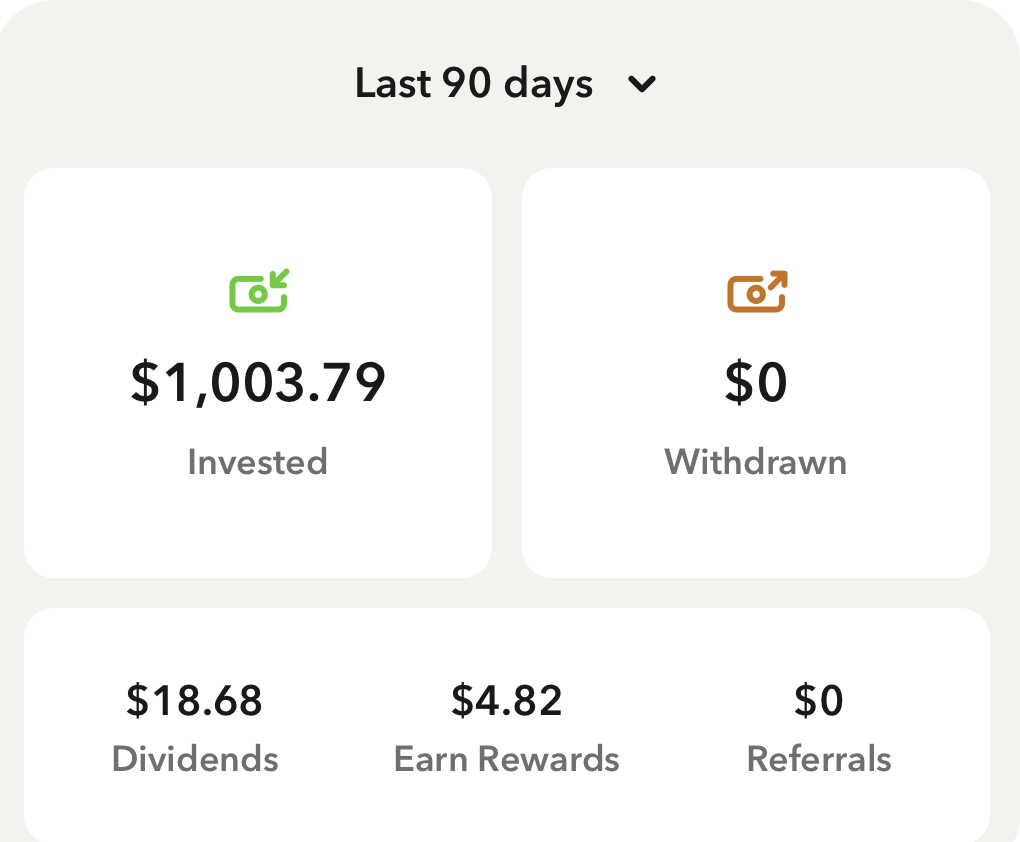The image size is (1020, 842).
Task: Open the "Last 90 days" period selector
Action: (x=474, y=84)
